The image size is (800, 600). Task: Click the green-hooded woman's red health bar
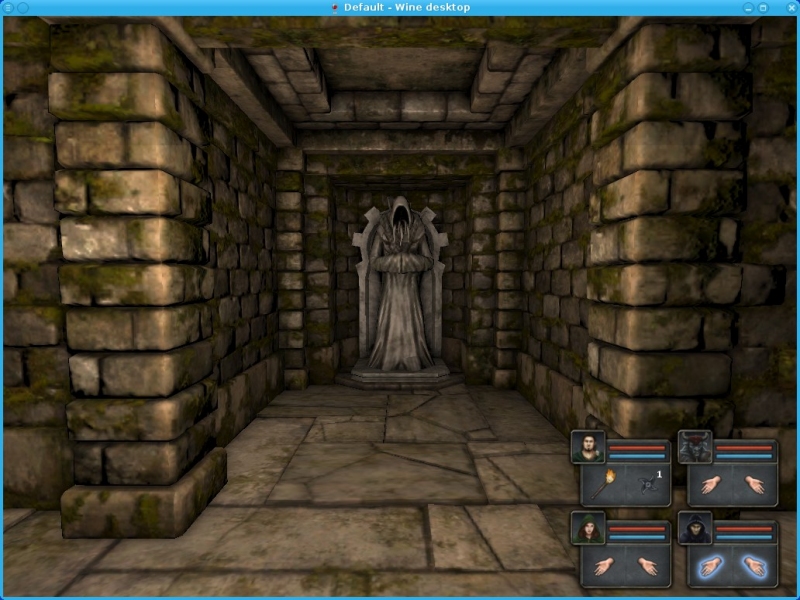pyautogui.click(x=637, y=527)
